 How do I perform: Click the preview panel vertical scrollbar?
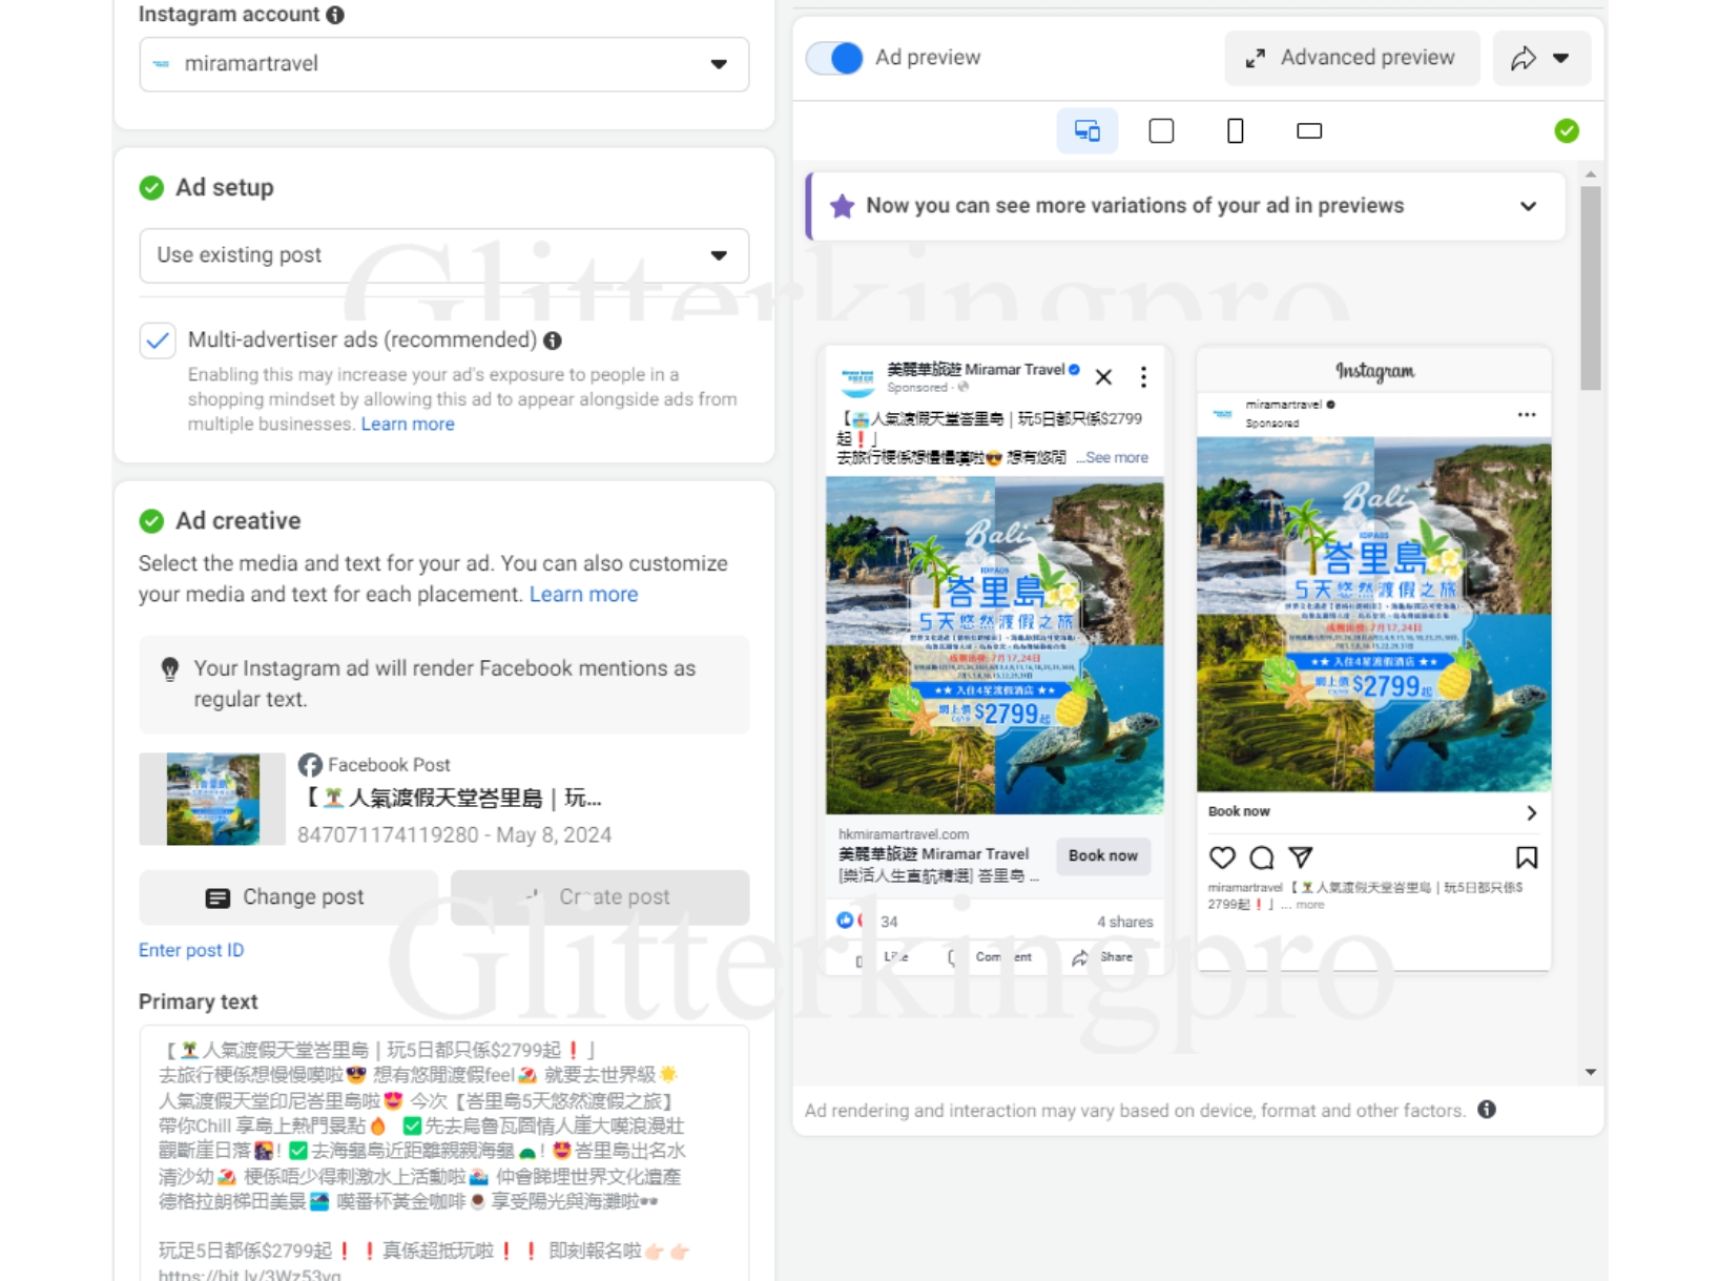click(1590, 290)
